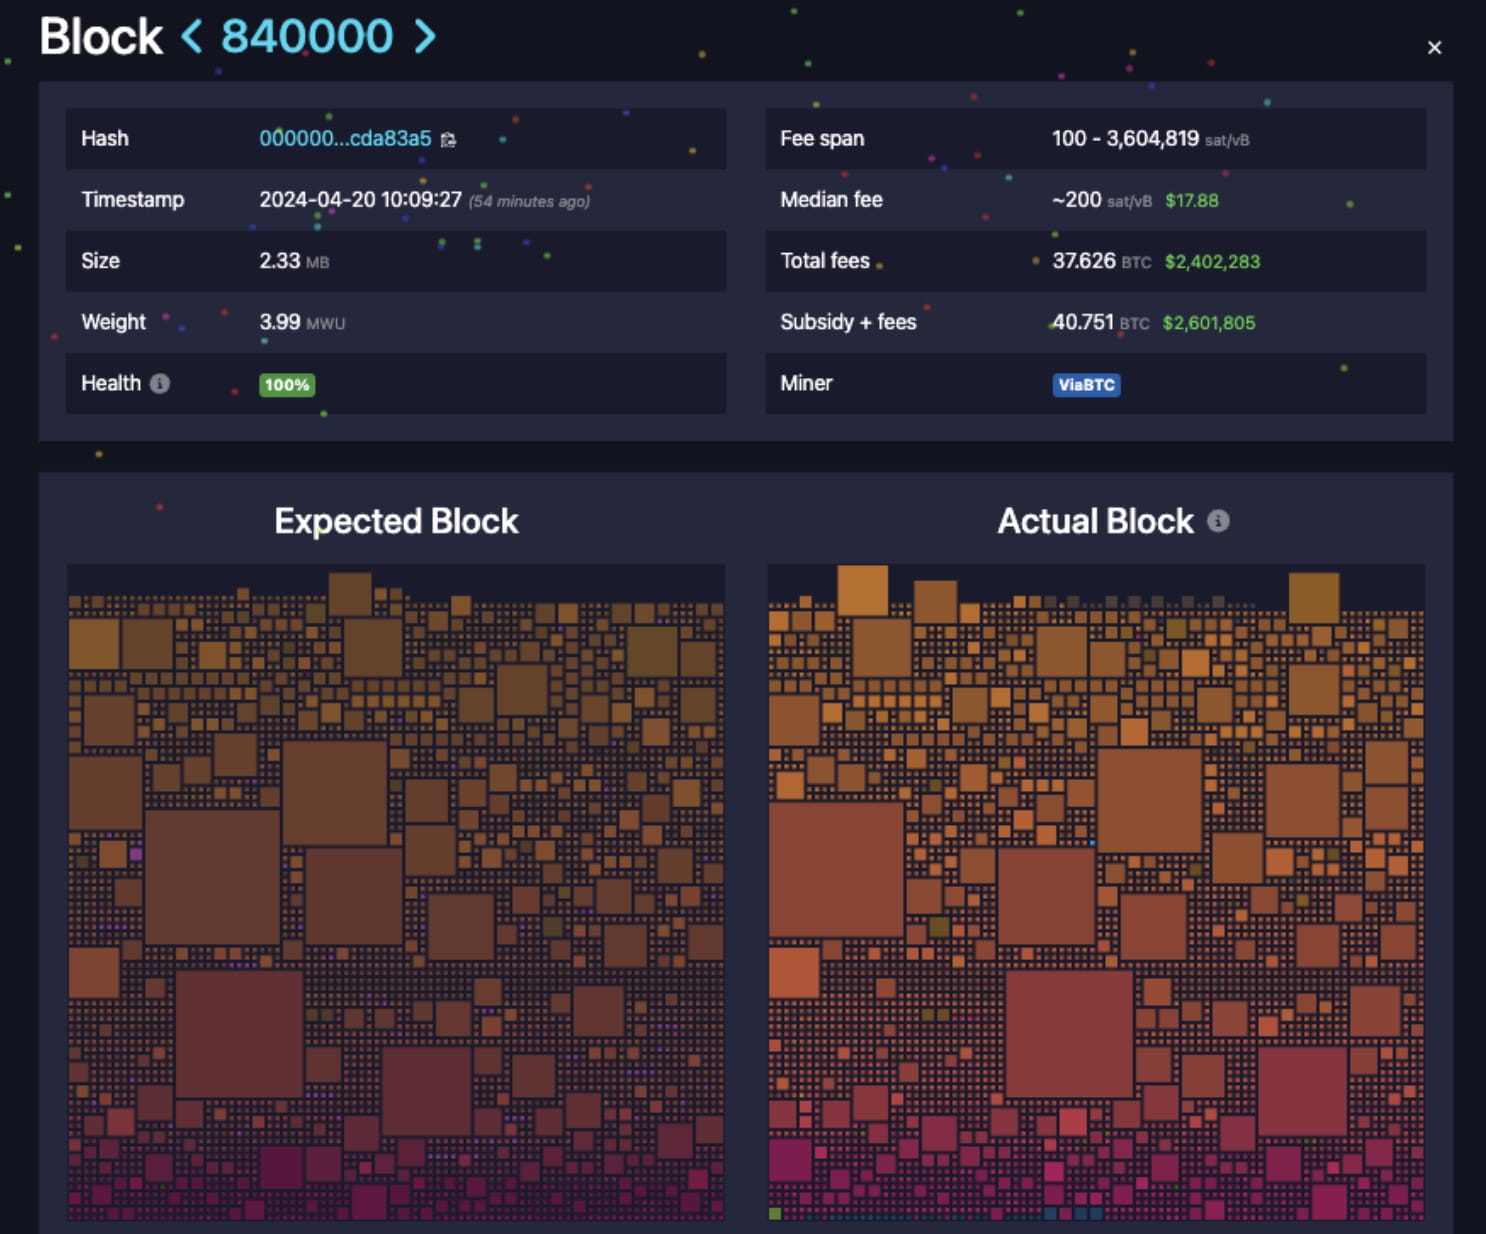This screenshot has height=1234, width=1486.
Task: Click the Fee span value 100 - 3,604,819
Action: [1125, 139]
